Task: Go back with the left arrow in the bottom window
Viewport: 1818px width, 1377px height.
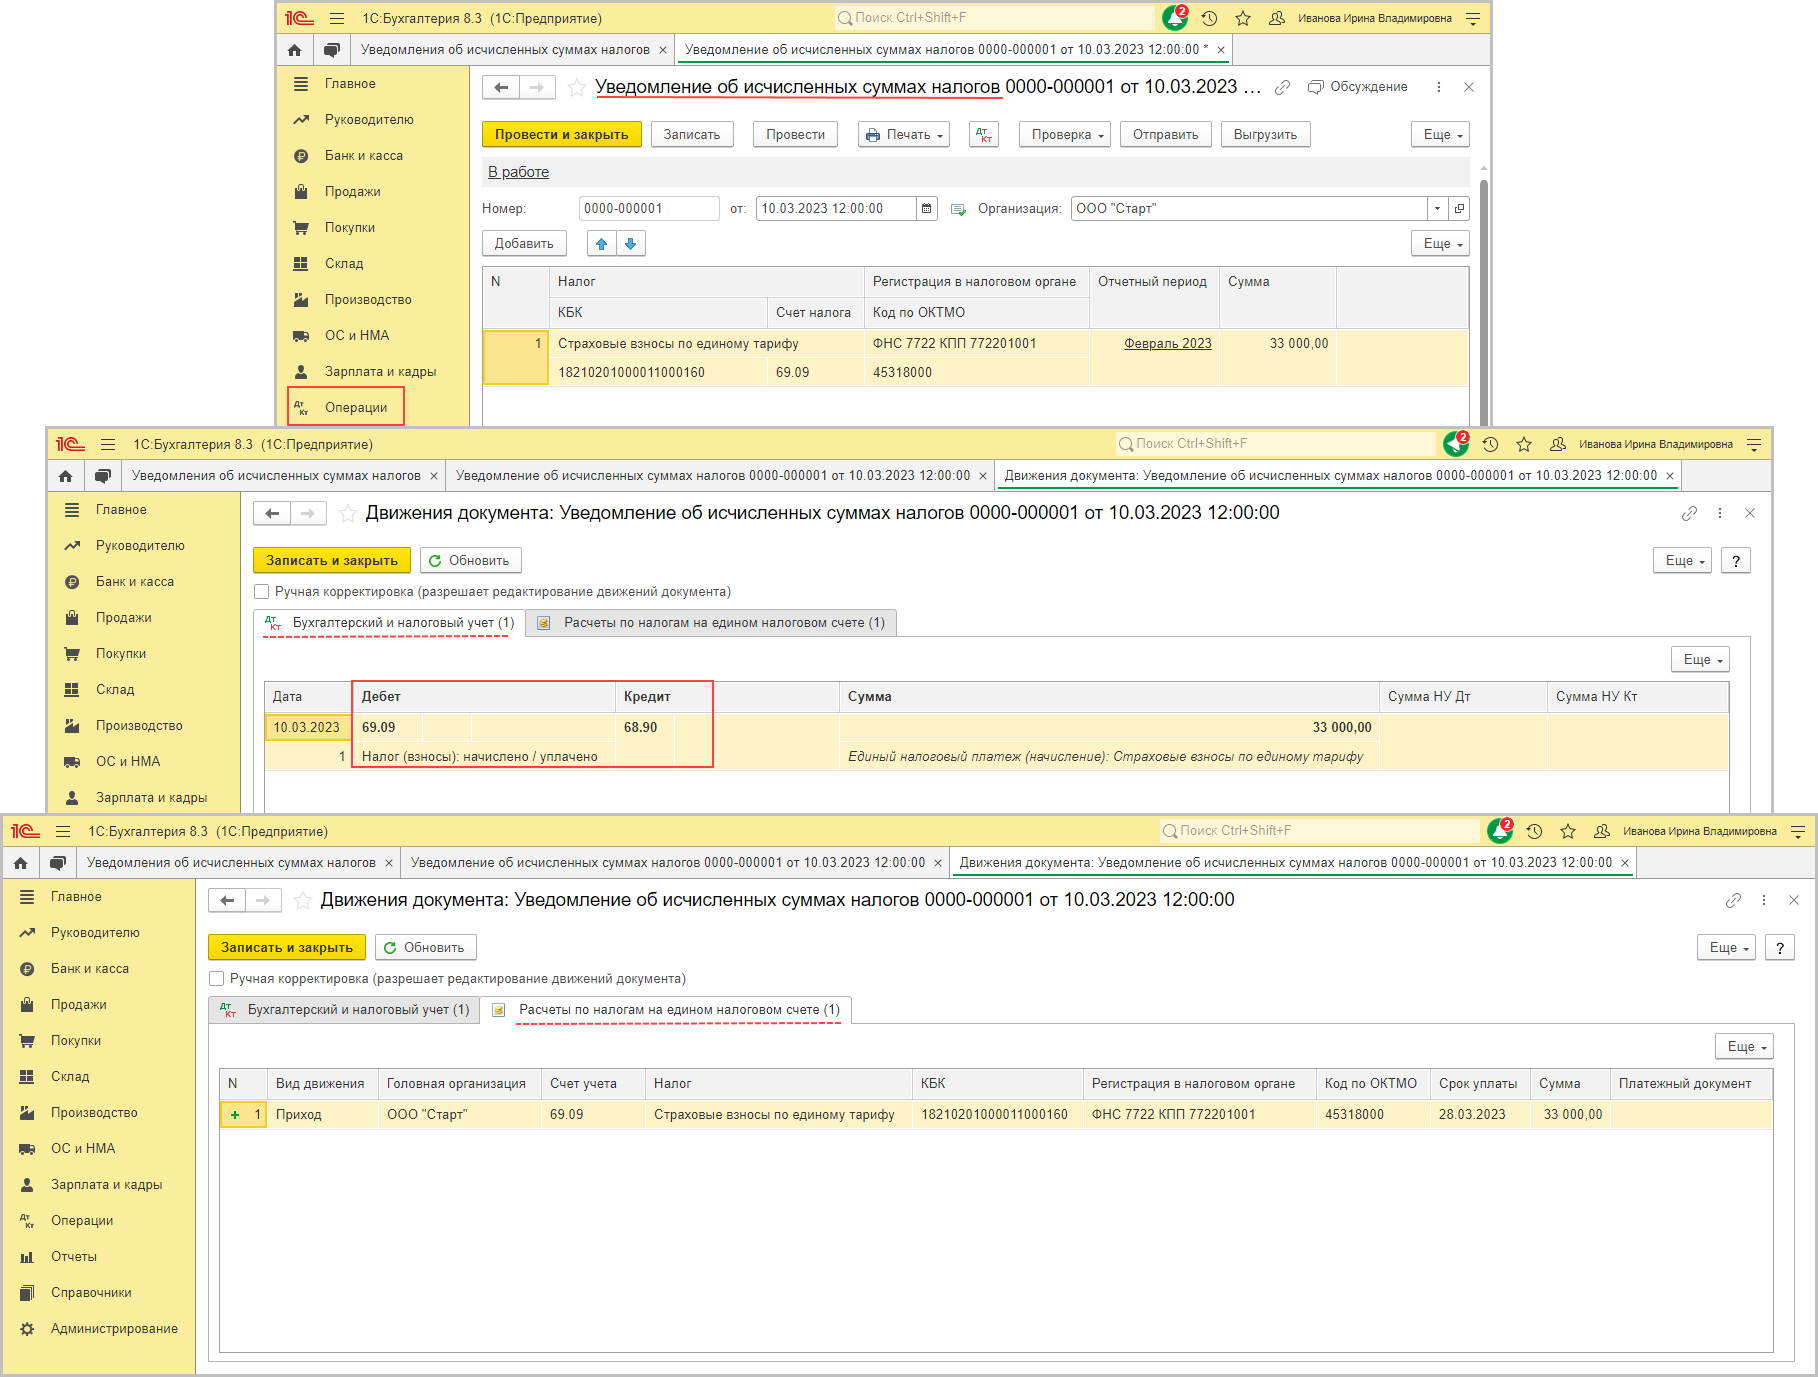Action: [227, 900]
